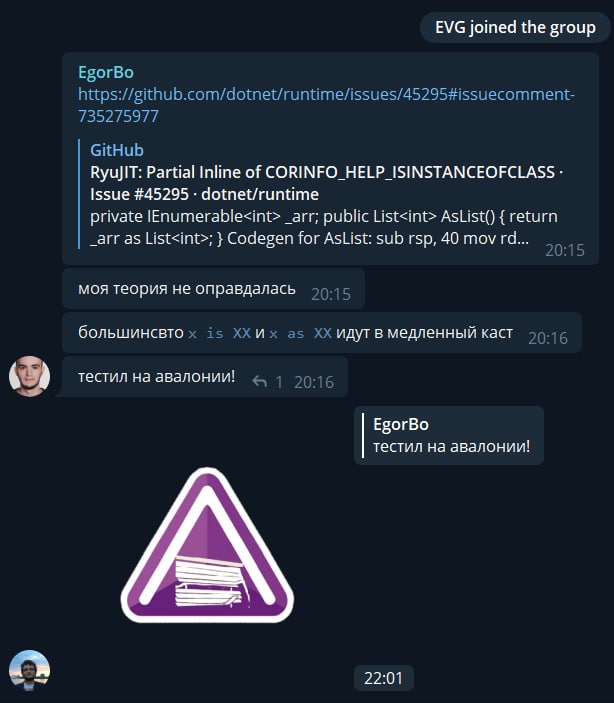
Task: Click the bottom user's avatar photo
Action: tap(30, 670)
